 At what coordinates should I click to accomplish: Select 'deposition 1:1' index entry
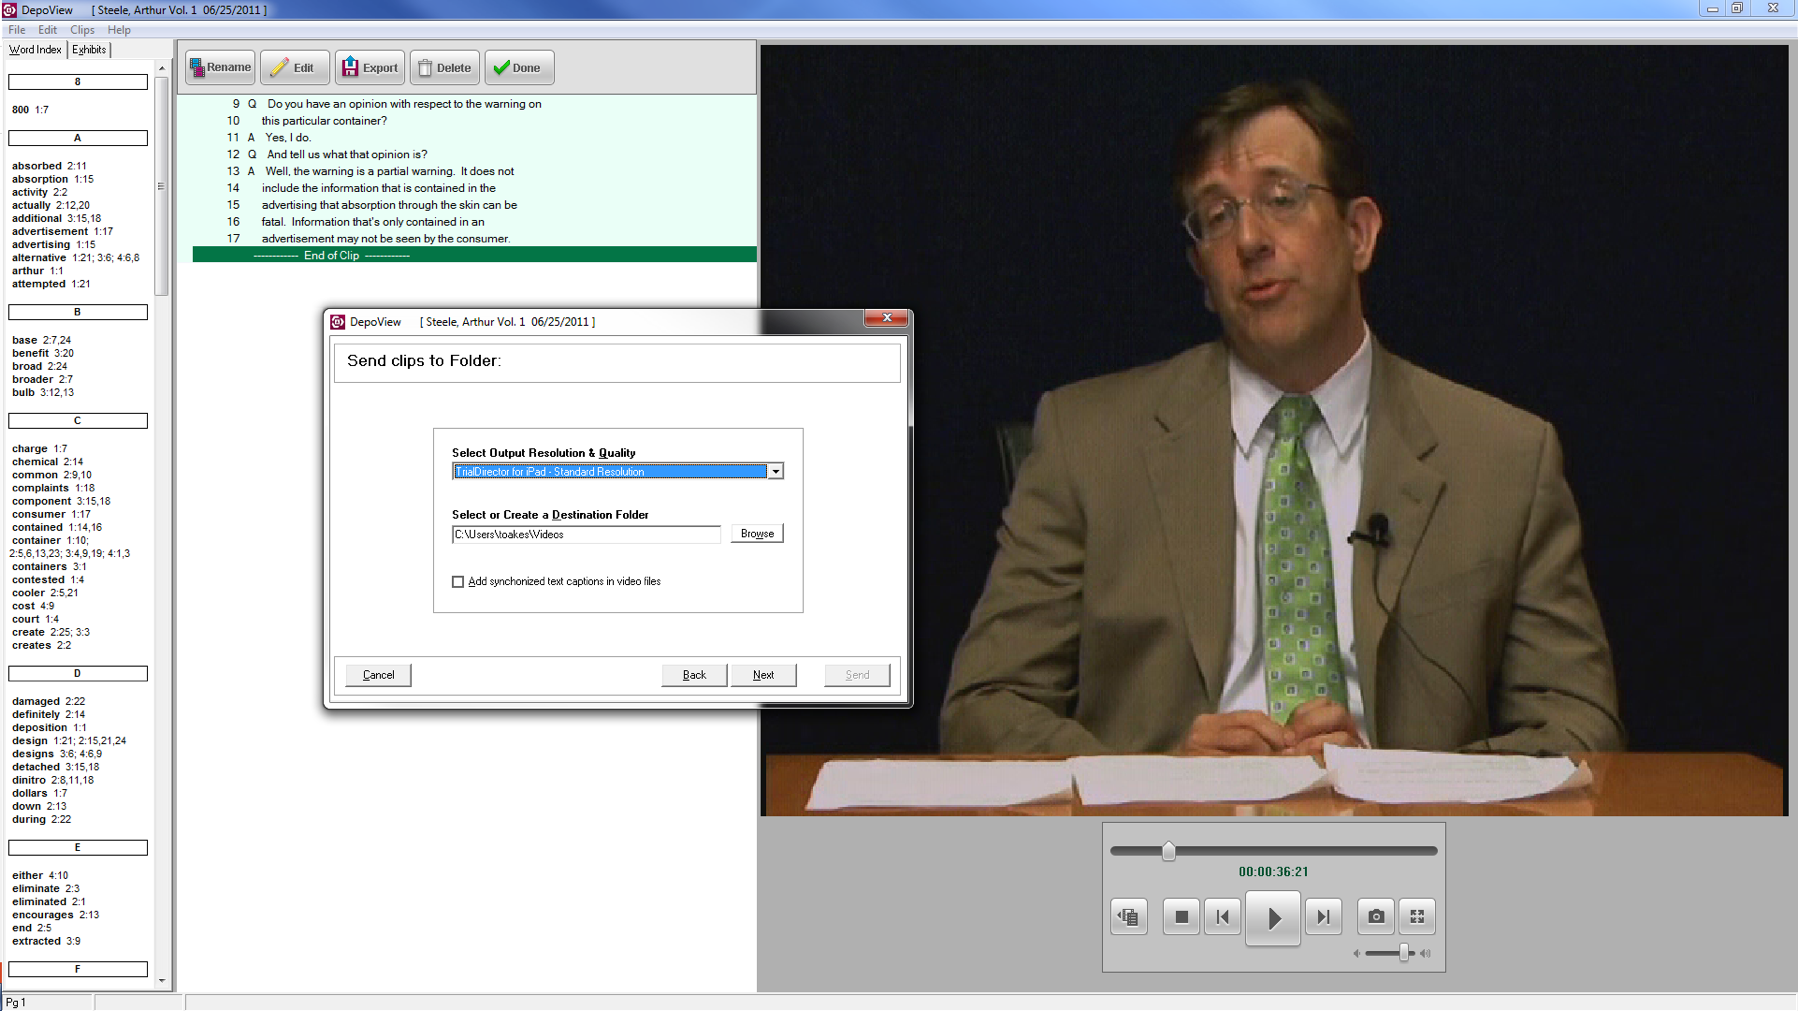click(x=49, y=728)
